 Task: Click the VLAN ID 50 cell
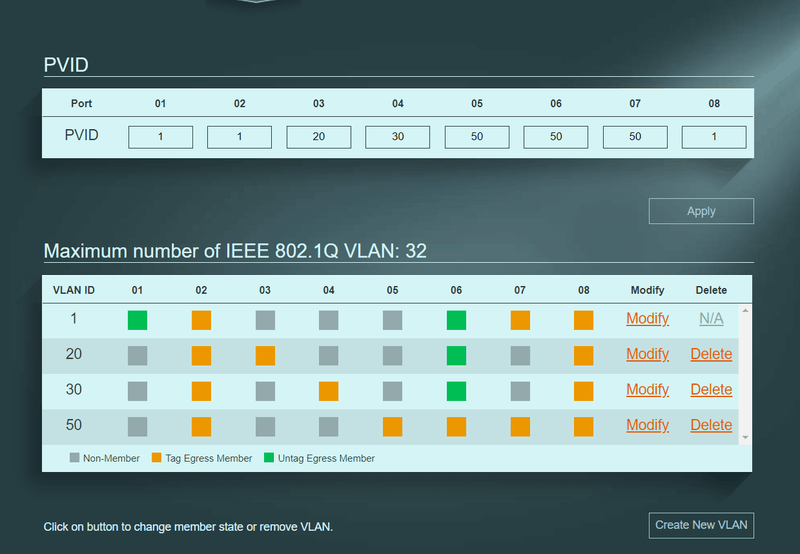coord(73,425)
